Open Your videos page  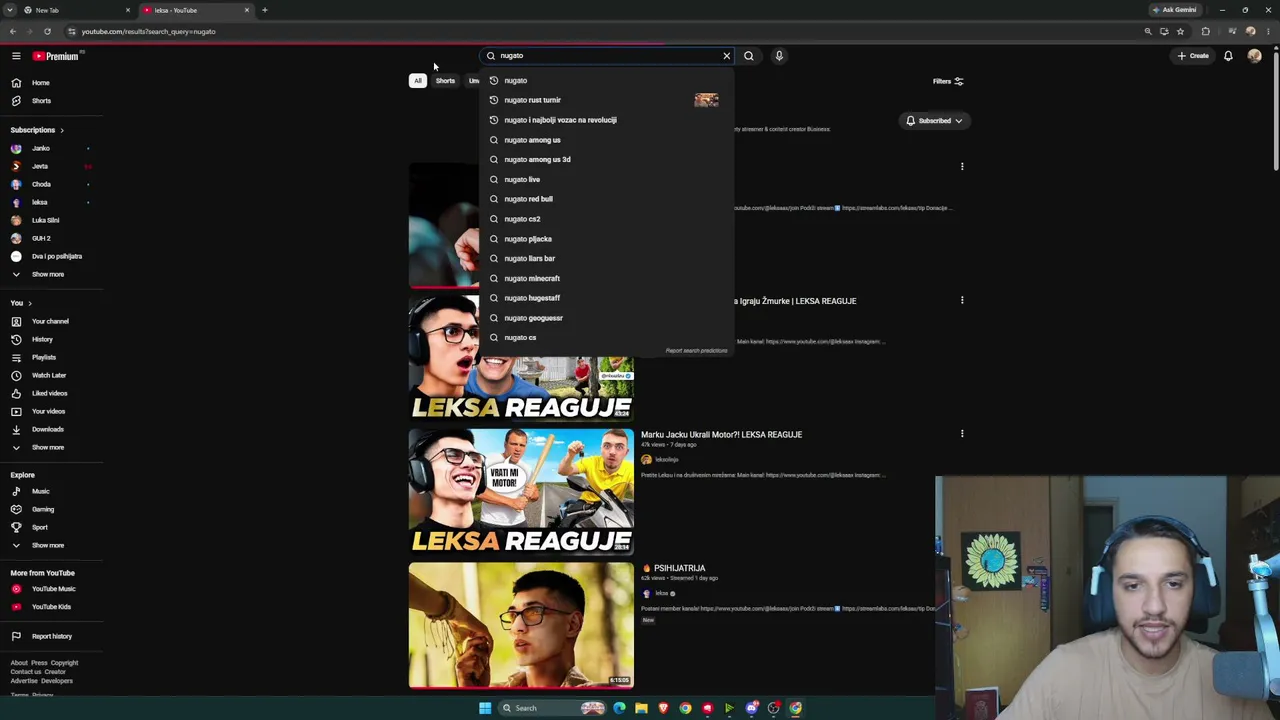pos(50,411)
